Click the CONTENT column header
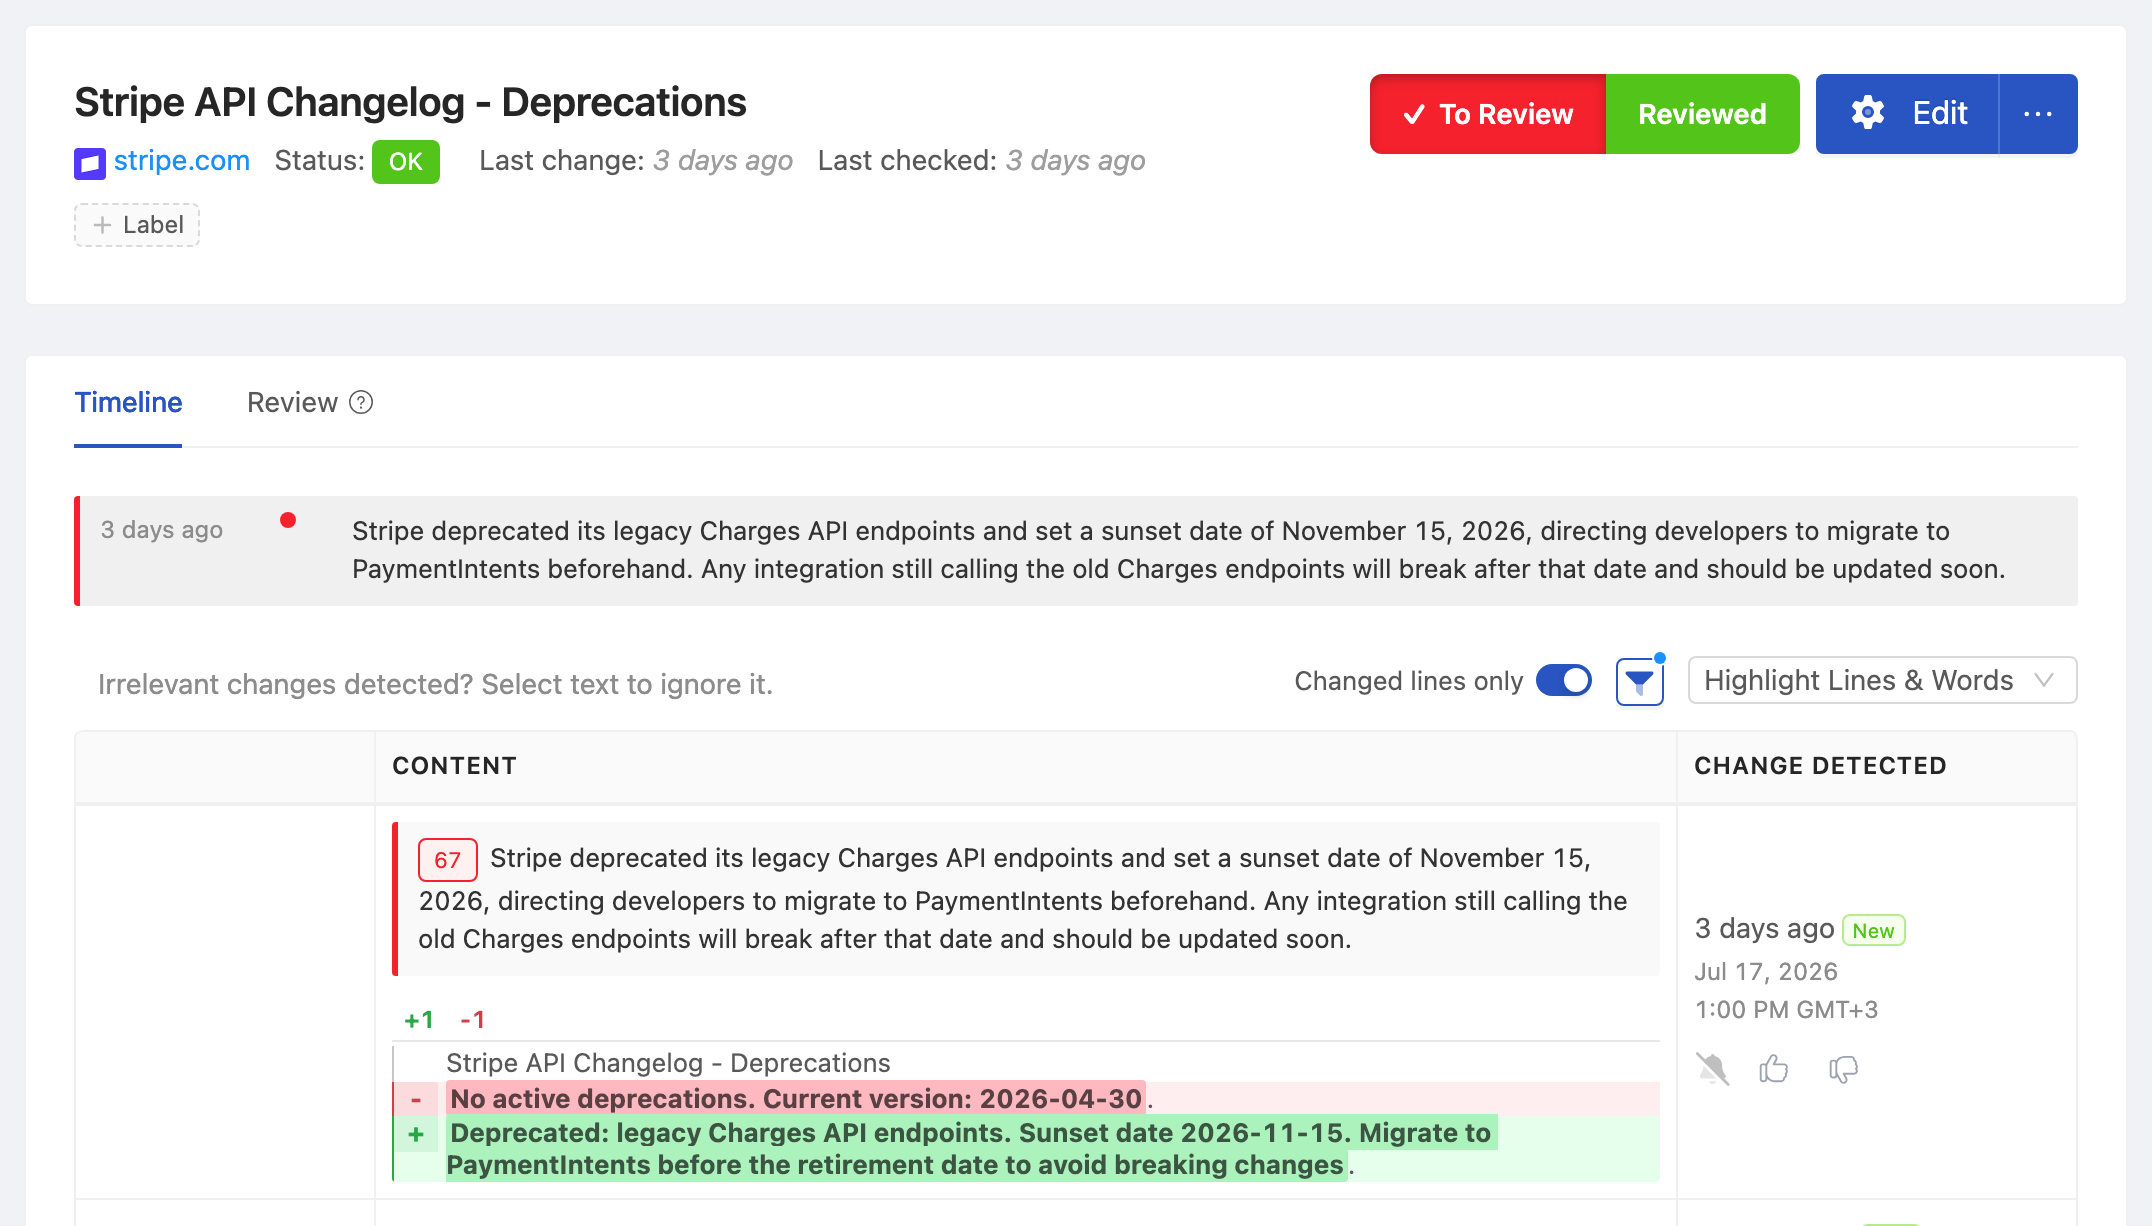Screen dimensions: 2152x1226 tap(454, 766)
